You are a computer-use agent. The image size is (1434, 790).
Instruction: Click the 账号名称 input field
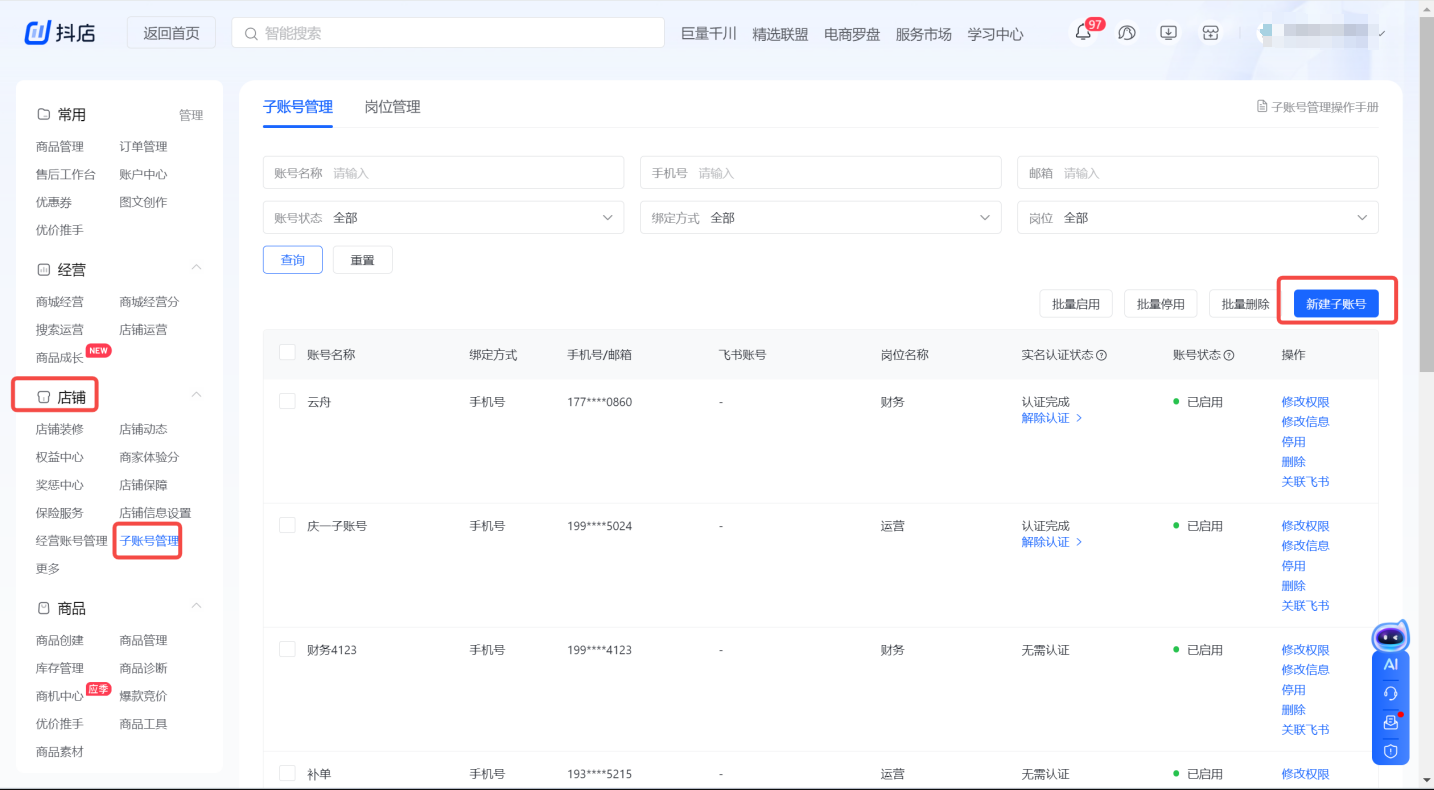click(443, 172)
